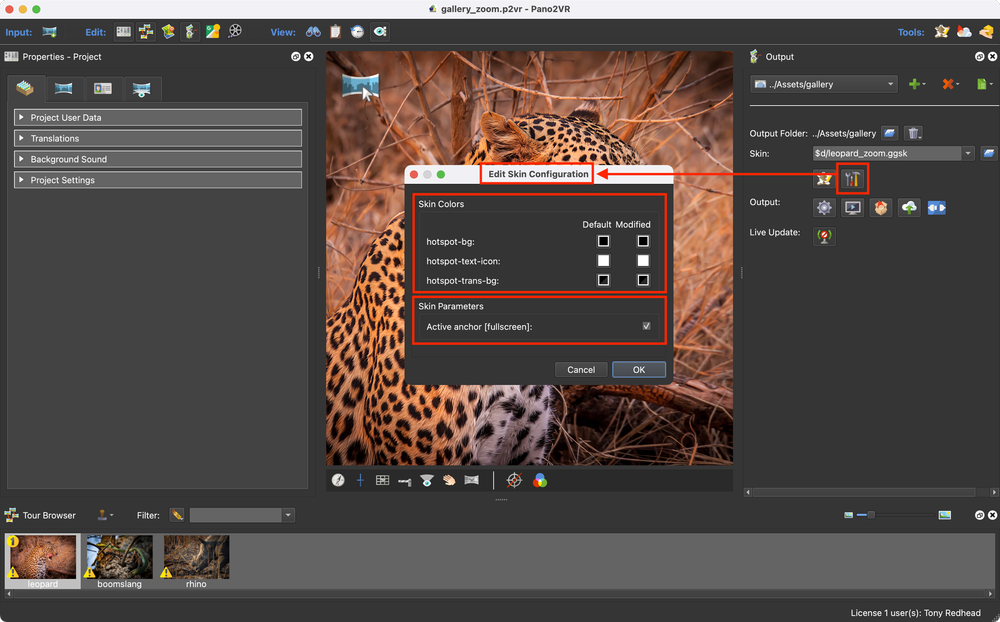Click the color wheel viewer icon
Screen dimensions: 1000x622
[x=540, y=480]
